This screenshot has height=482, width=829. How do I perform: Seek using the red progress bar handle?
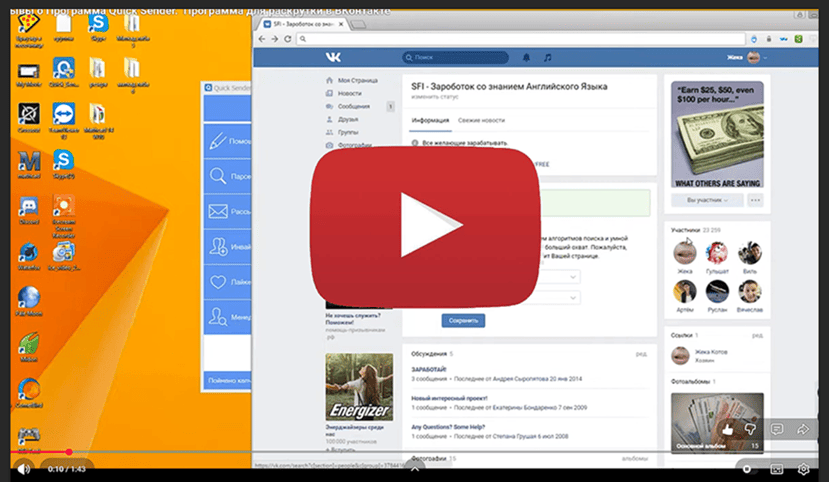(69, 452)
